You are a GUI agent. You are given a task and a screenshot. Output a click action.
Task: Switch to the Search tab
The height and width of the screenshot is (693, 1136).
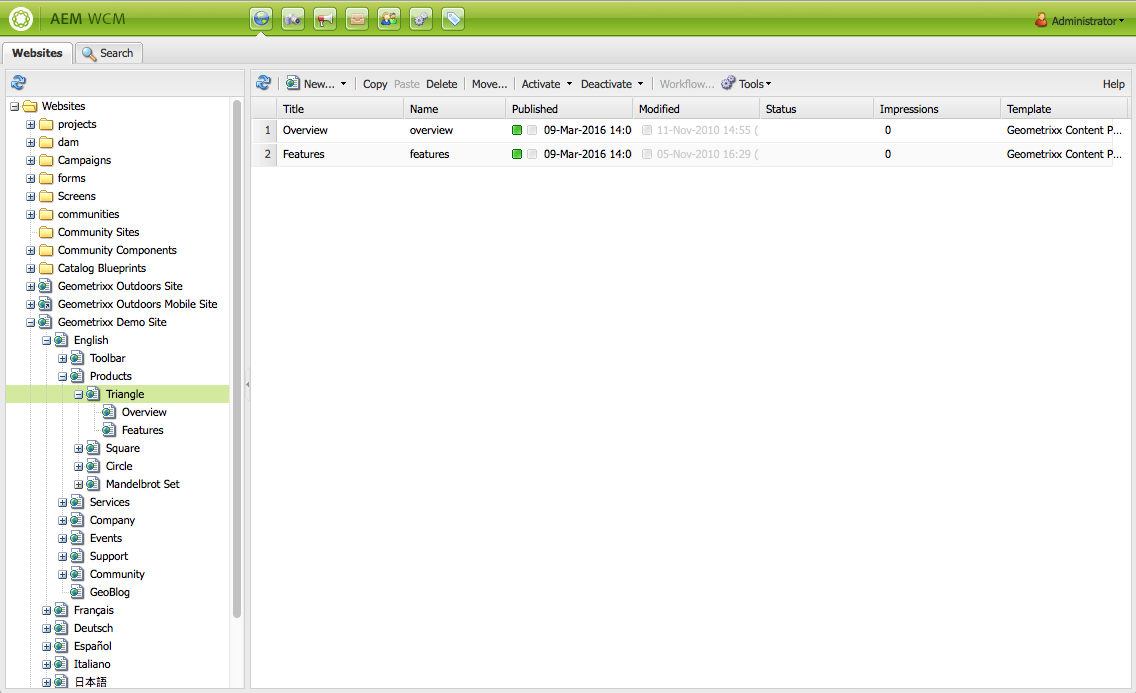tap(109, 53)
